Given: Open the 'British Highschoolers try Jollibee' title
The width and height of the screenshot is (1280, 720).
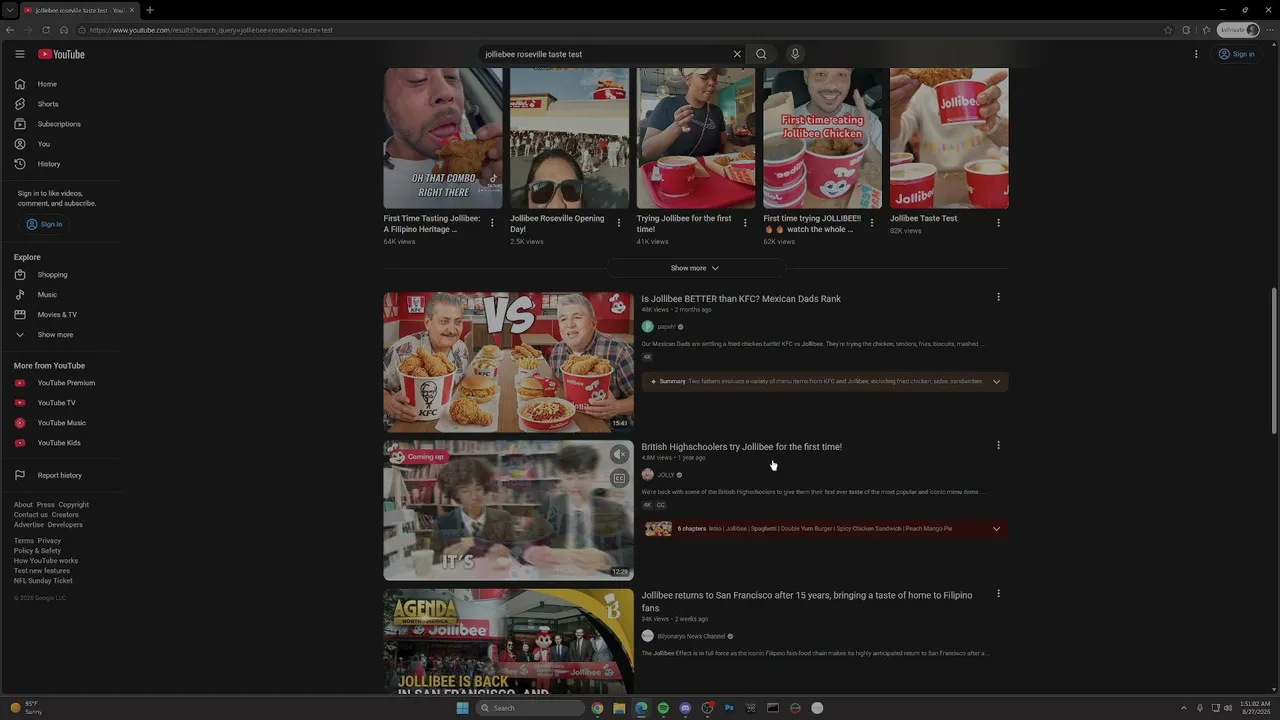Looking at the screenshot, I should [741, 447].
